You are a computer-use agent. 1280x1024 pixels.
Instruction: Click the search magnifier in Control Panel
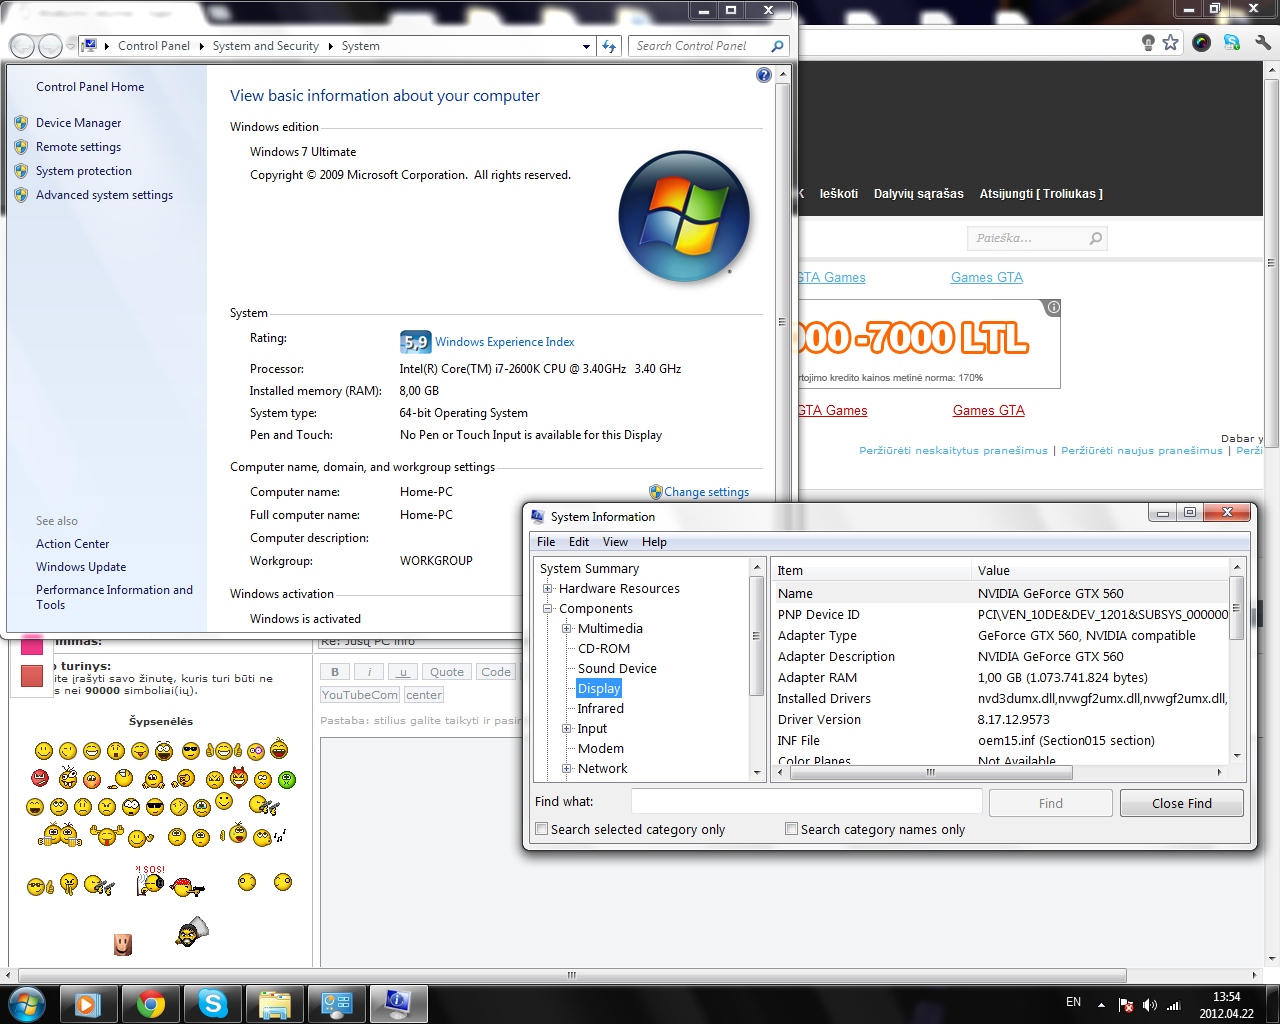[777, 46]
